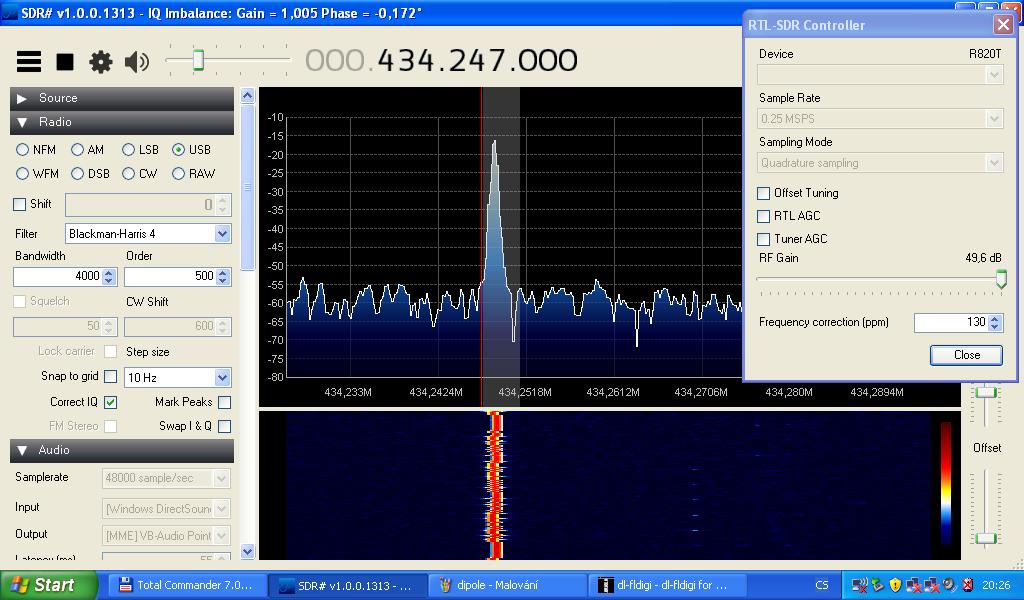Click the Offset slider thumb
The width and height of the screenshot is (1024, 600).
pyautogui.click(x=985, y=538)
